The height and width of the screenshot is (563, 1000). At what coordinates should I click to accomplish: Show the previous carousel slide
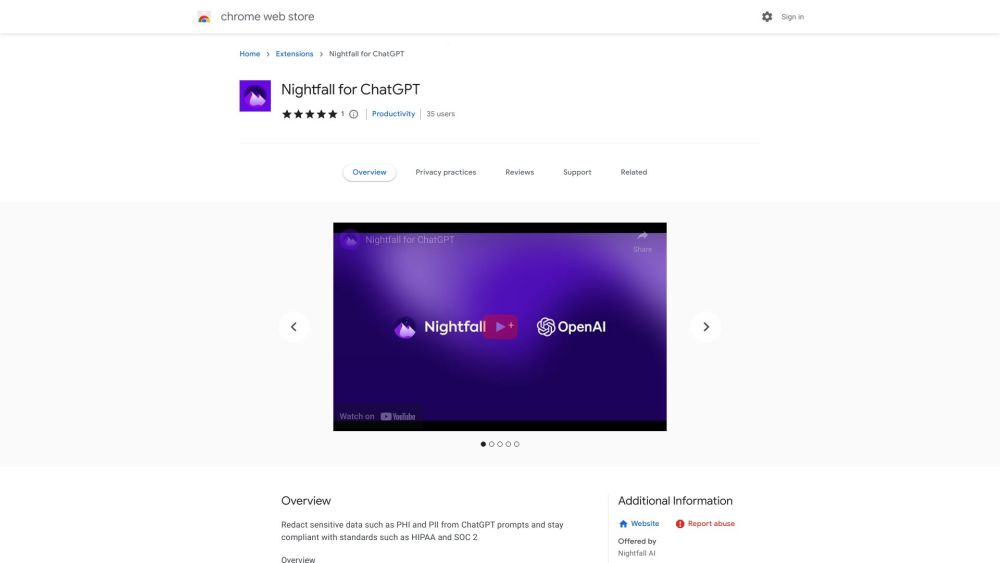click(x=293, y=327)
